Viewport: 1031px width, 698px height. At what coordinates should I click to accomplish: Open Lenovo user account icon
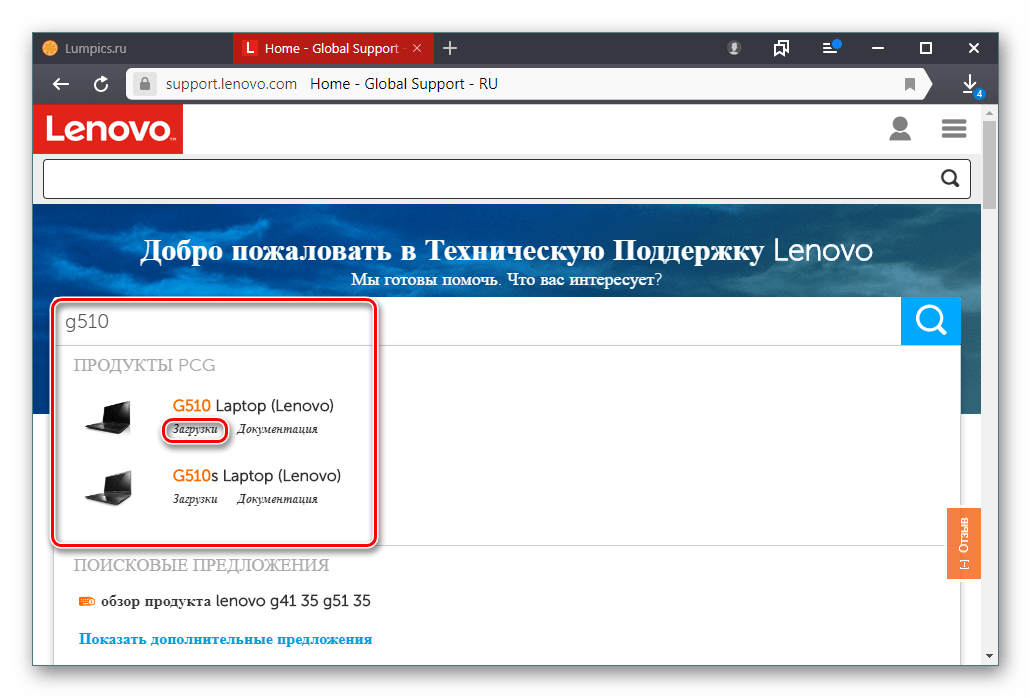click(900, 129)
